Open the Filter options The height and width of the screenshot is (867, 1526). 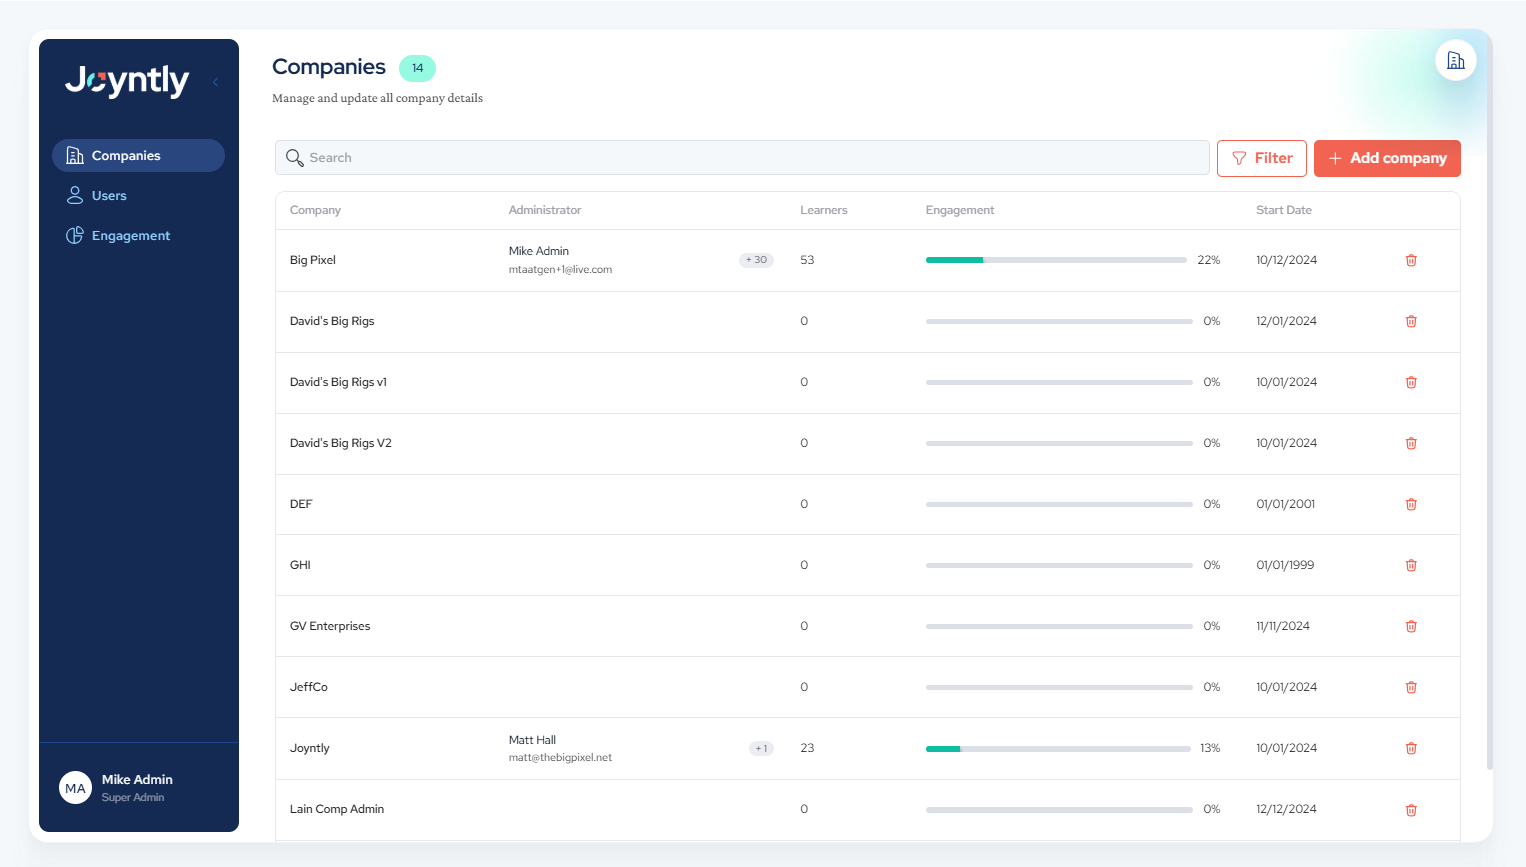tap(1261, 158)
